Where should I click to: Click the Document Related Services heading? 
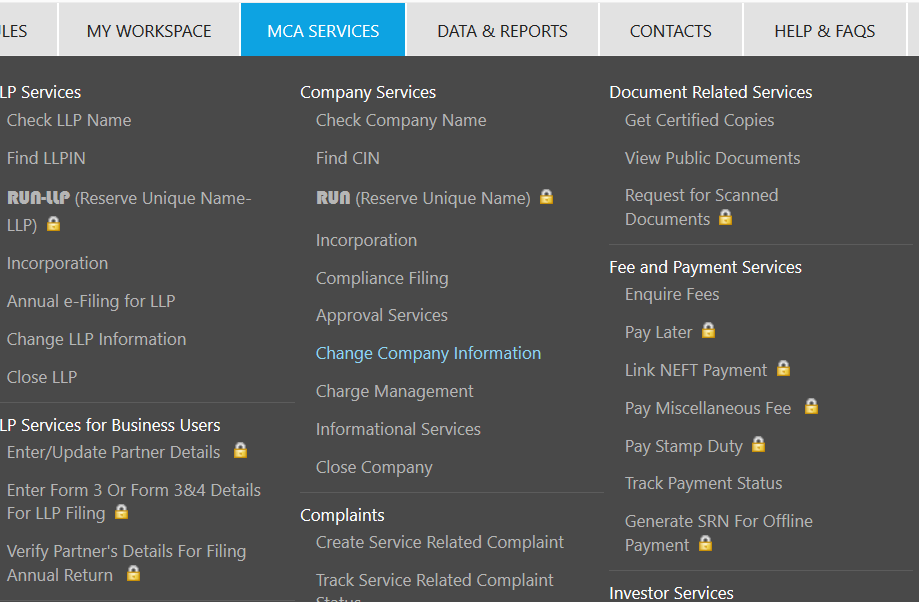point(710,92)
